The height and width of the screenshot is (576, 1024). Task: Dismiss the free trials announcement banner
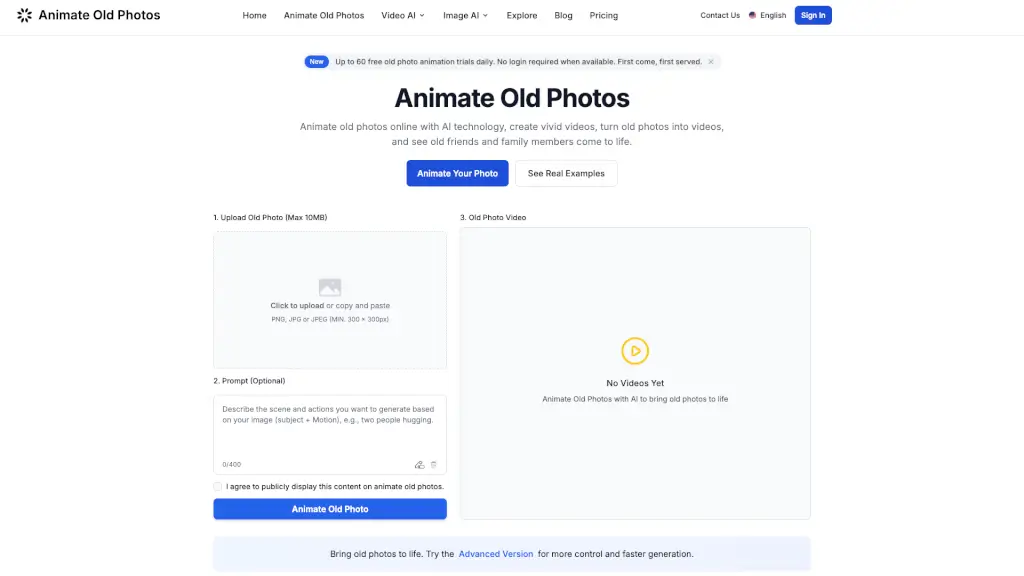click(x=711, y=61)
